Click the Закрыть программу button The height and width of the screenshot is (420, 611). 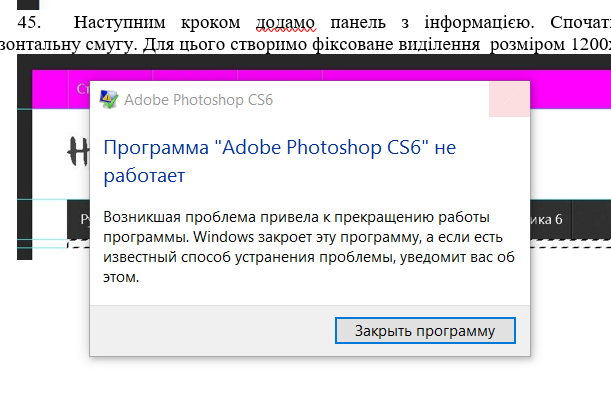[x=425, y=331]
